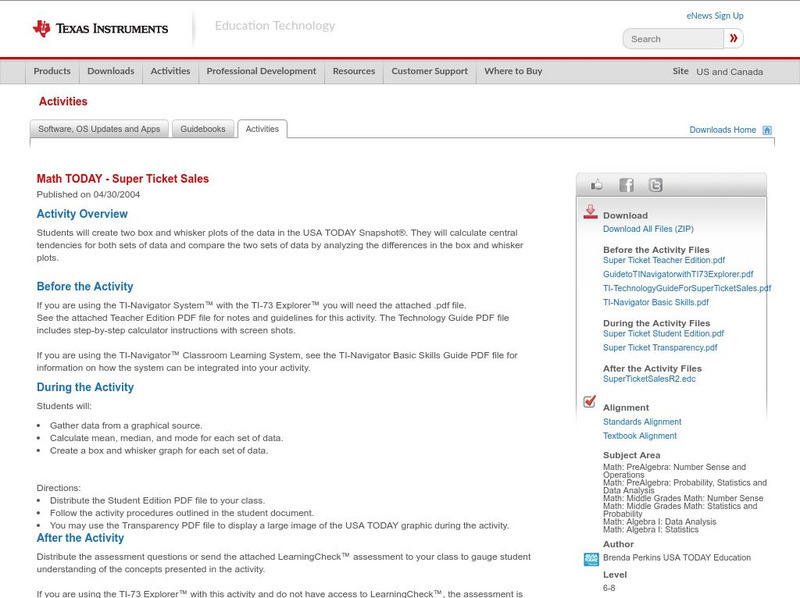Go to Downloads Home link
Screen dimensions: 800x598
[722, 130]
